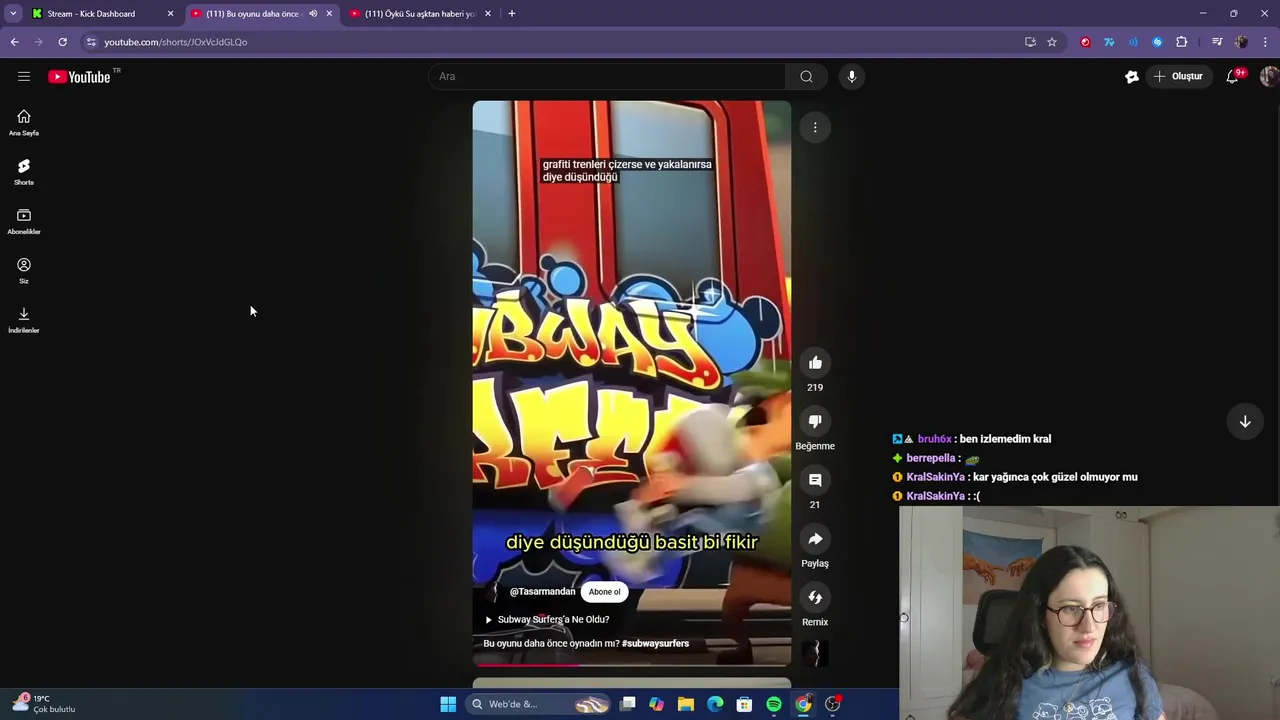Open OBS Studio from the taskbar
This screenshot has width=1280, height=720.
click(832, 704)
